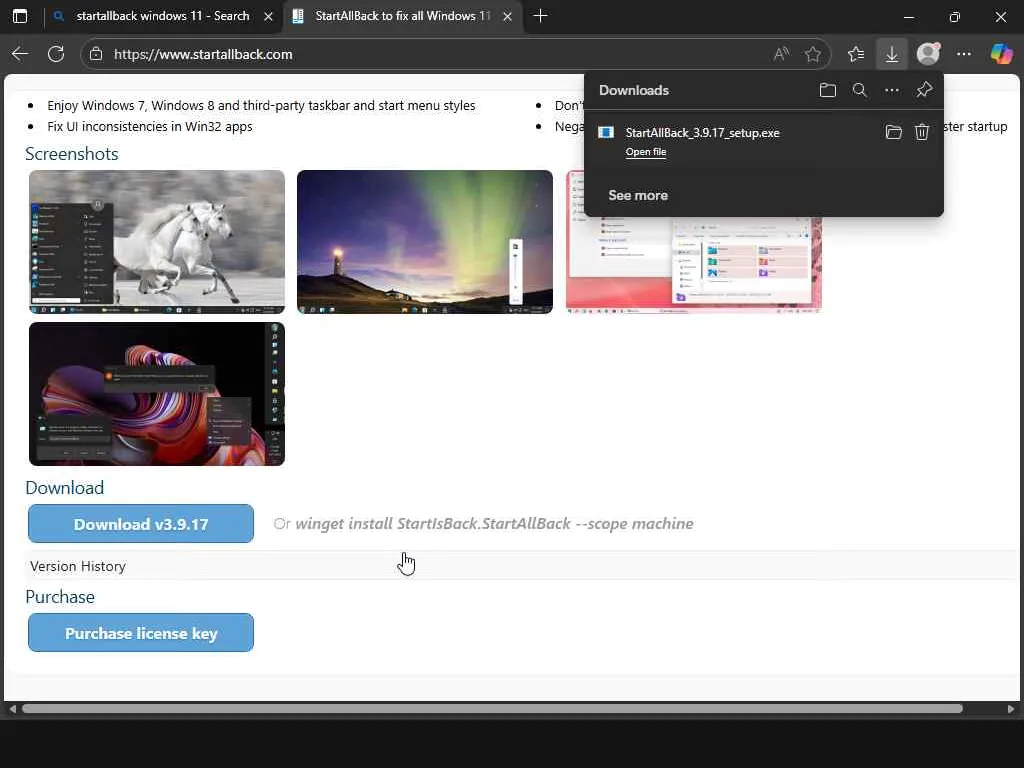Add this page to favorites star
This screenshot has width=1024, height=768.
pyautogui.click(x=813, y=54)
